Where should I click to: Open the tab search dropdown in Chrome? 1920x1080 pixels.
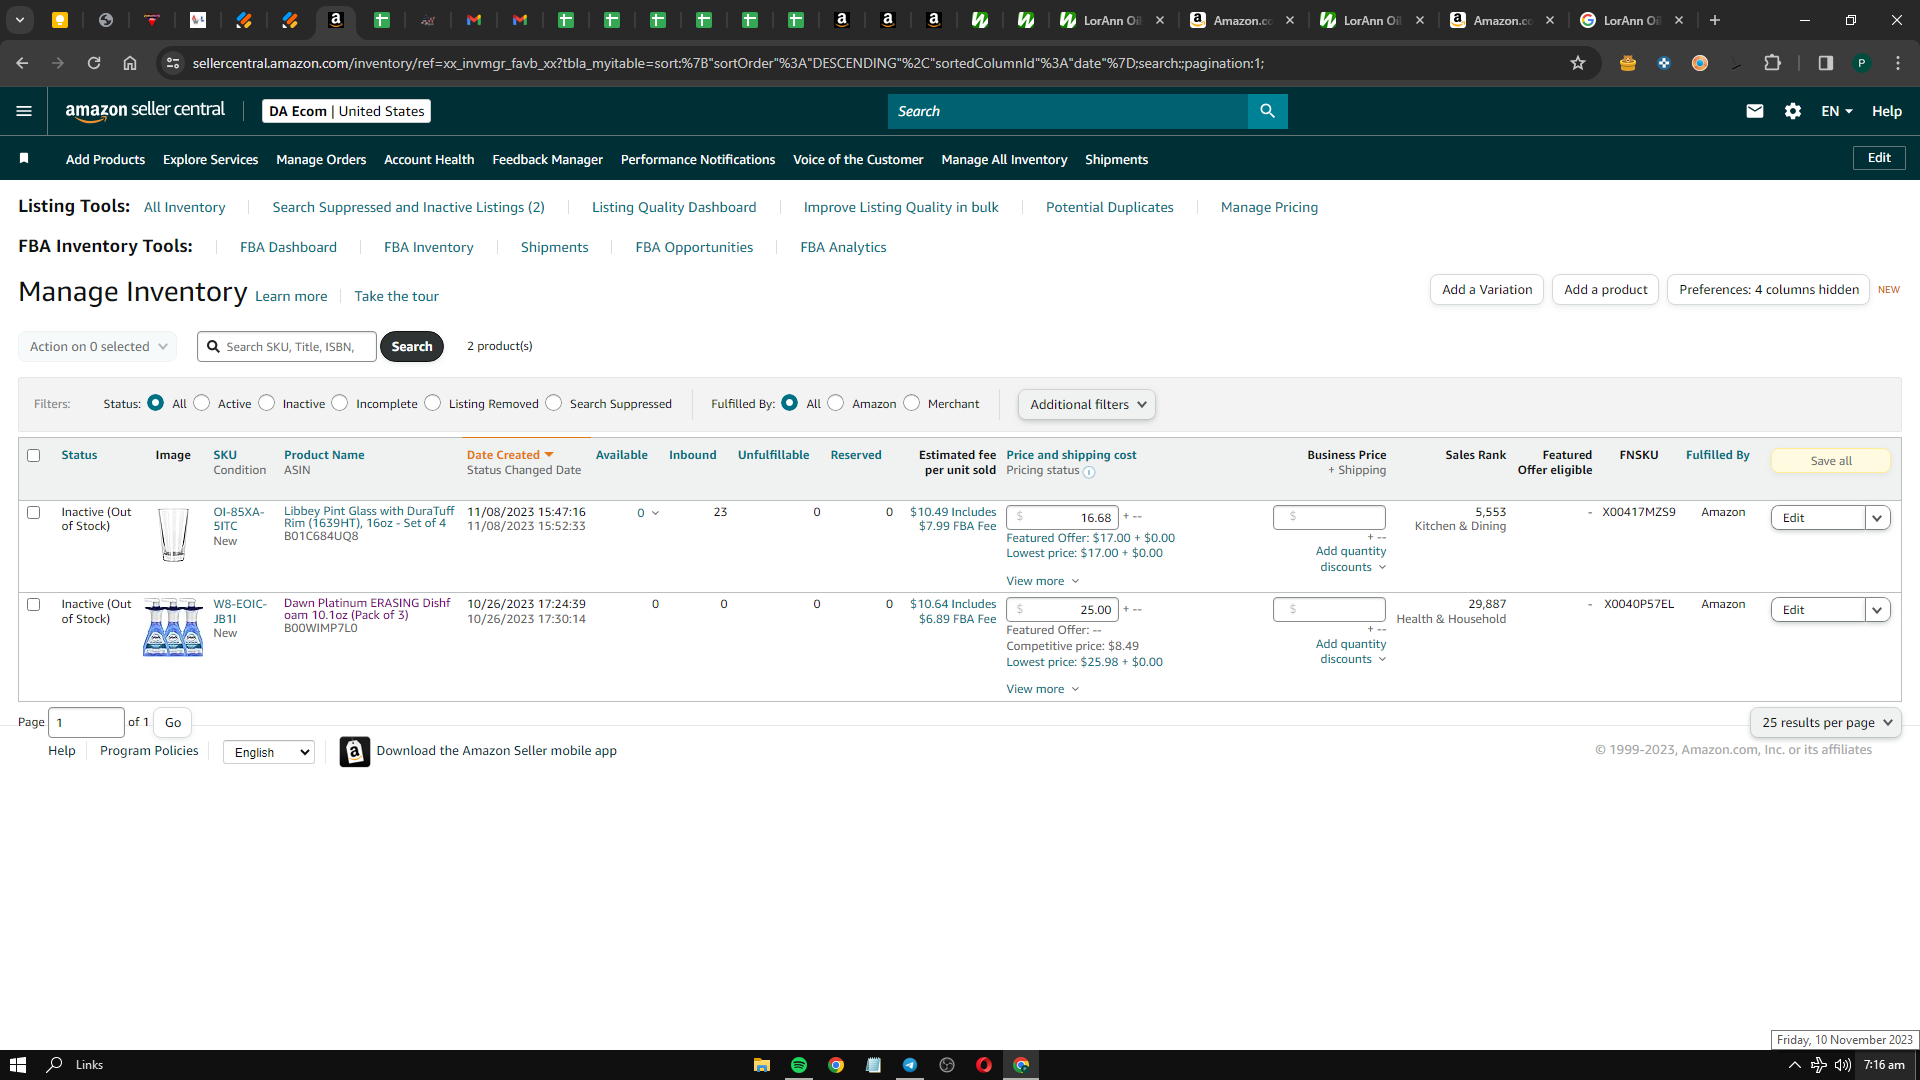pyautogui.click(x=19, y=20)
